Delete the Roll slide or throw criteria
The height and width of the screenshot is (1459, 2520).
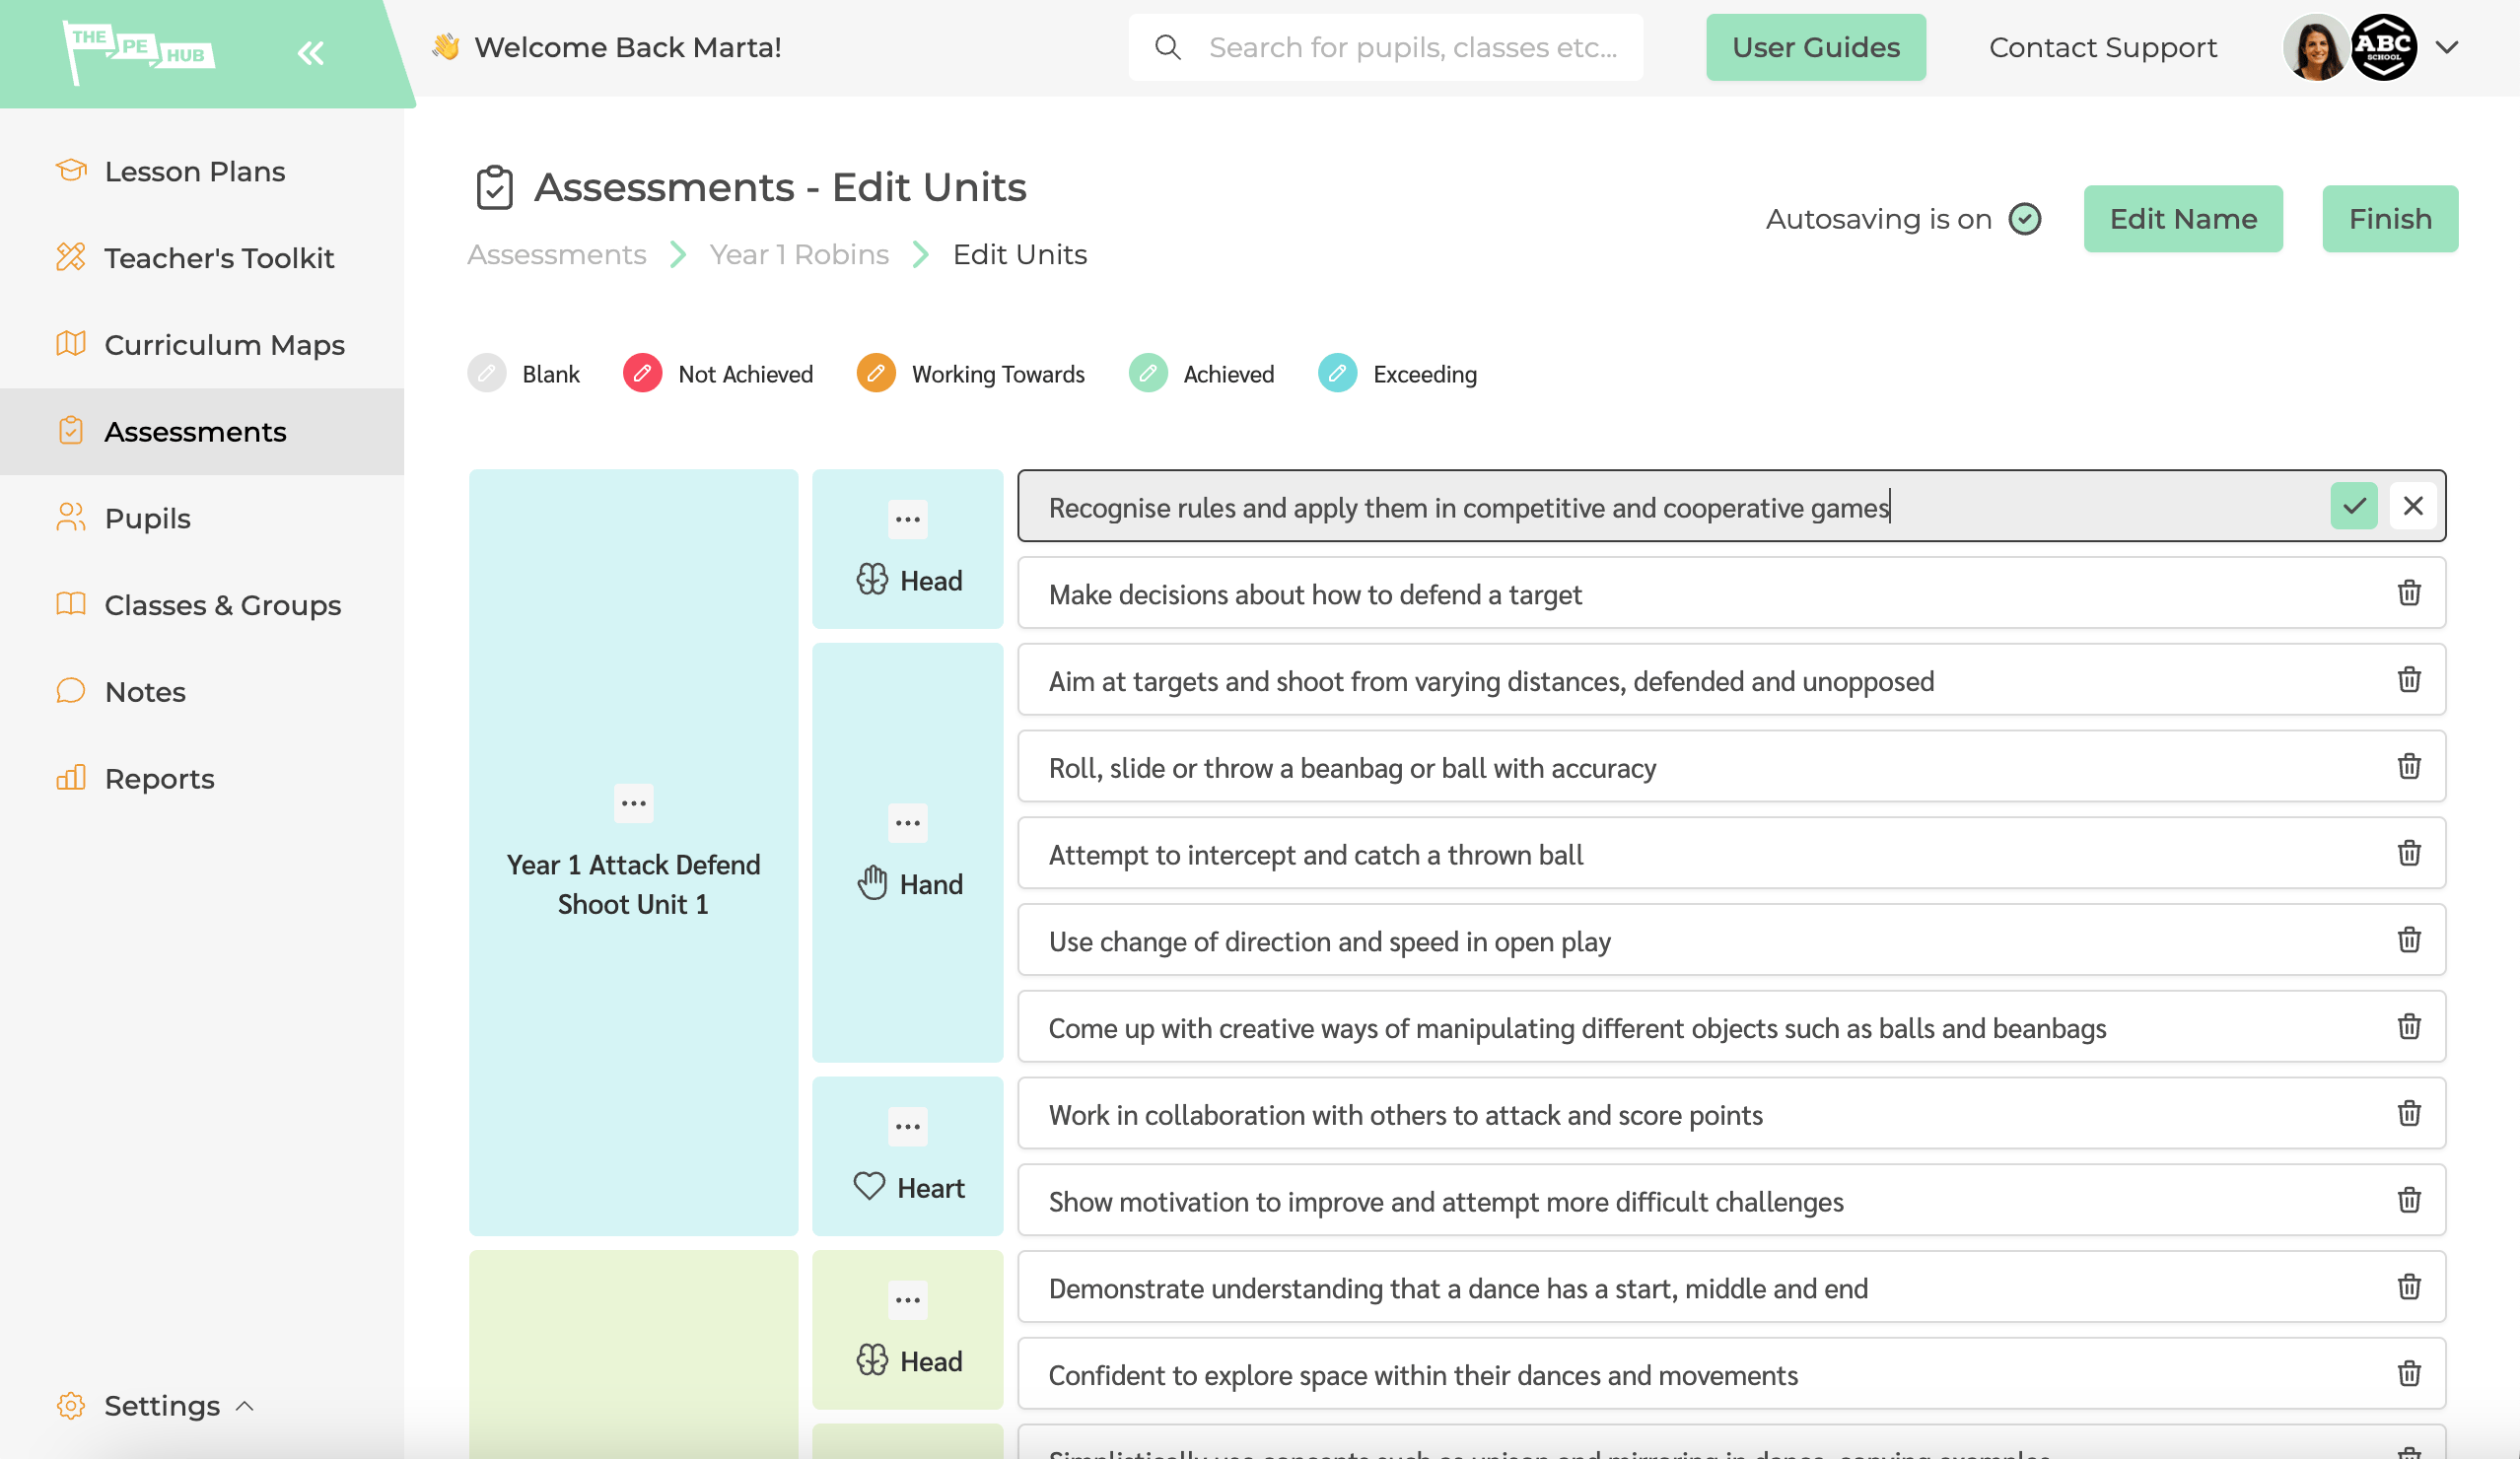(x=2409, y=766)
